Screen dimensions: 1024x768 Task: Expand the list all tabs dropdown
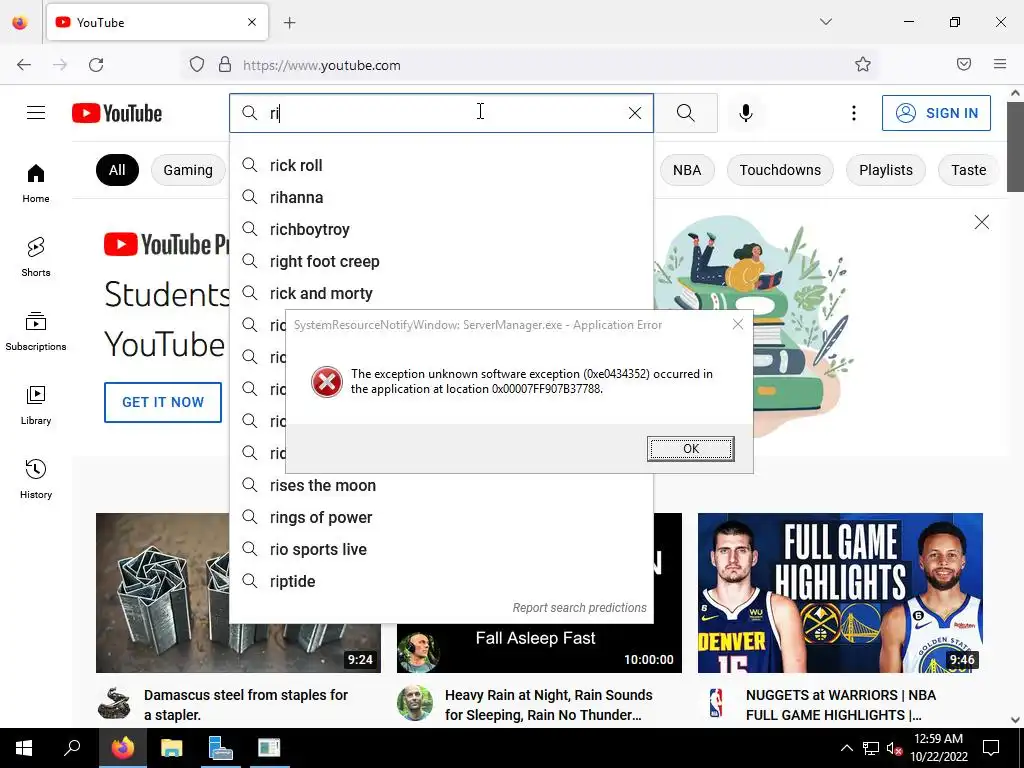(825, 22)
